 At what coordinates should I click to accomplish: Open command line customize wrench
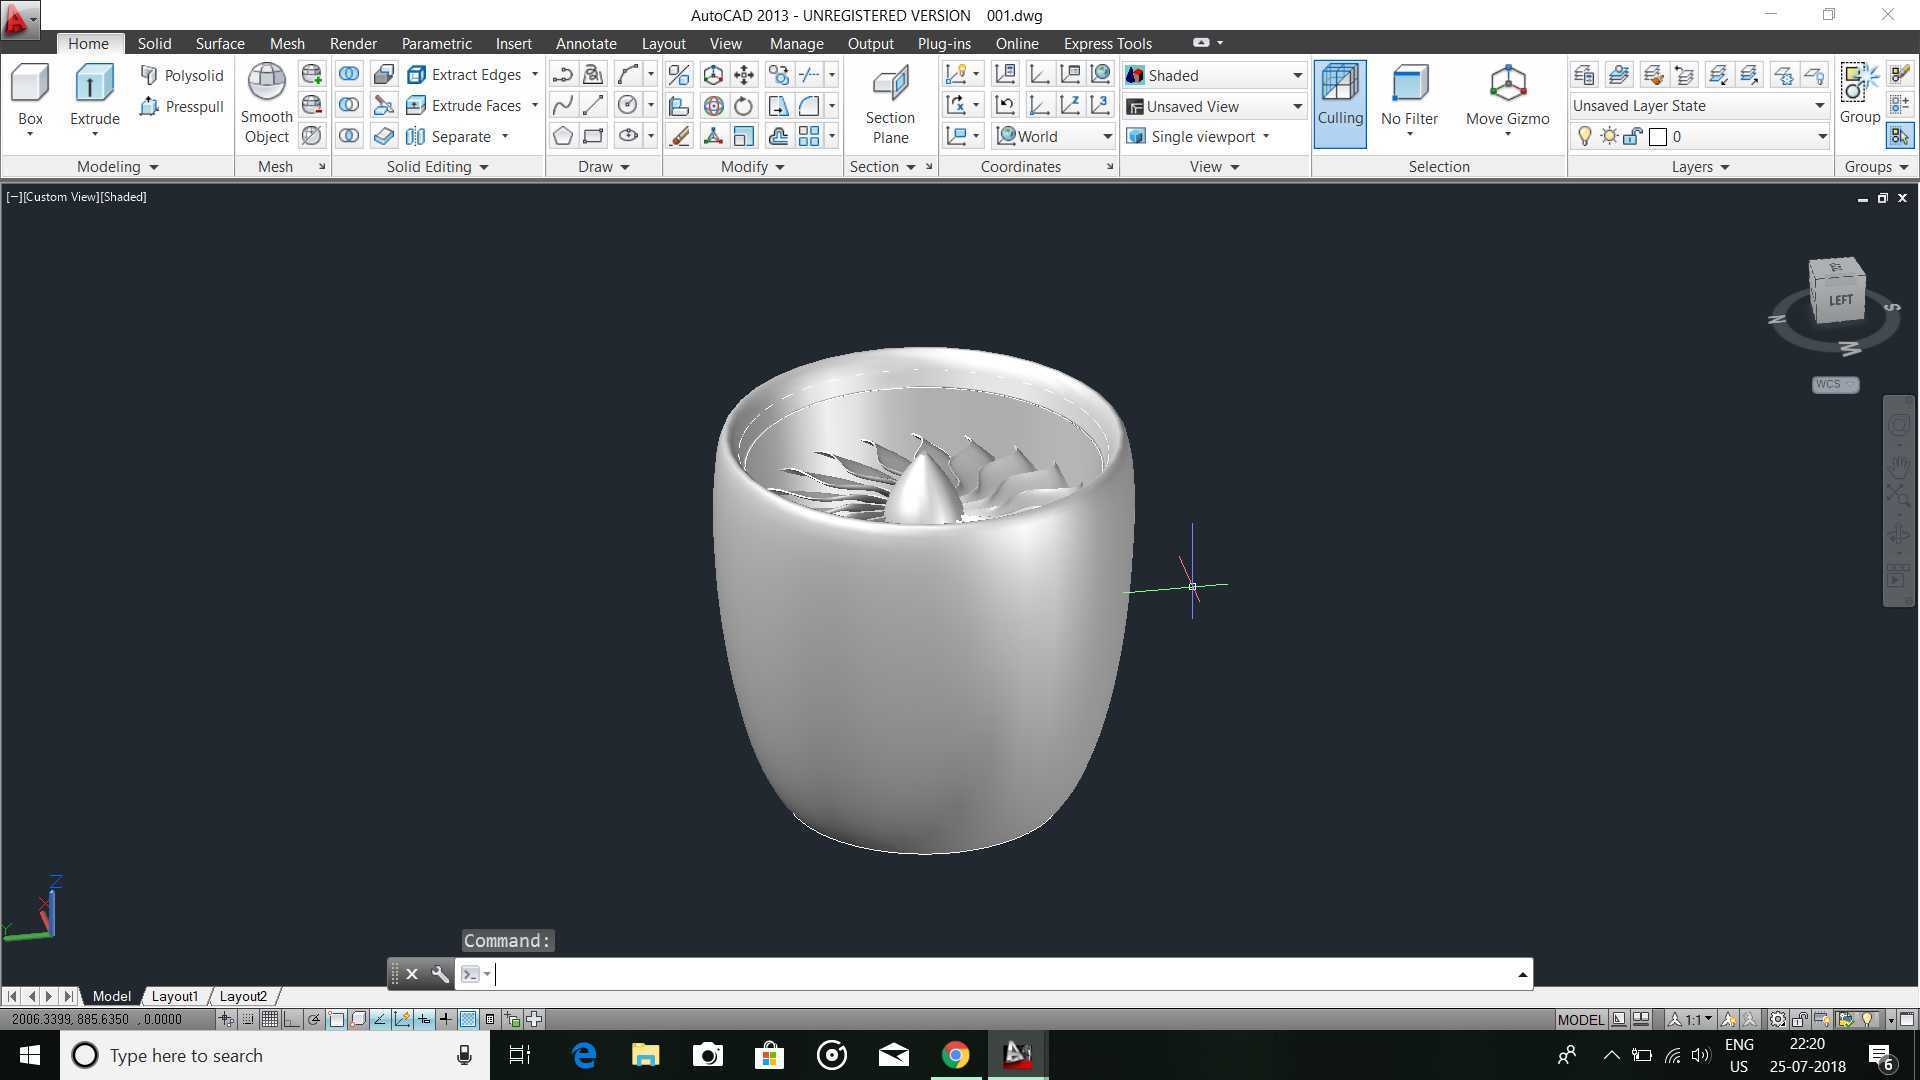pyautogui.click(x=440, y=974)
